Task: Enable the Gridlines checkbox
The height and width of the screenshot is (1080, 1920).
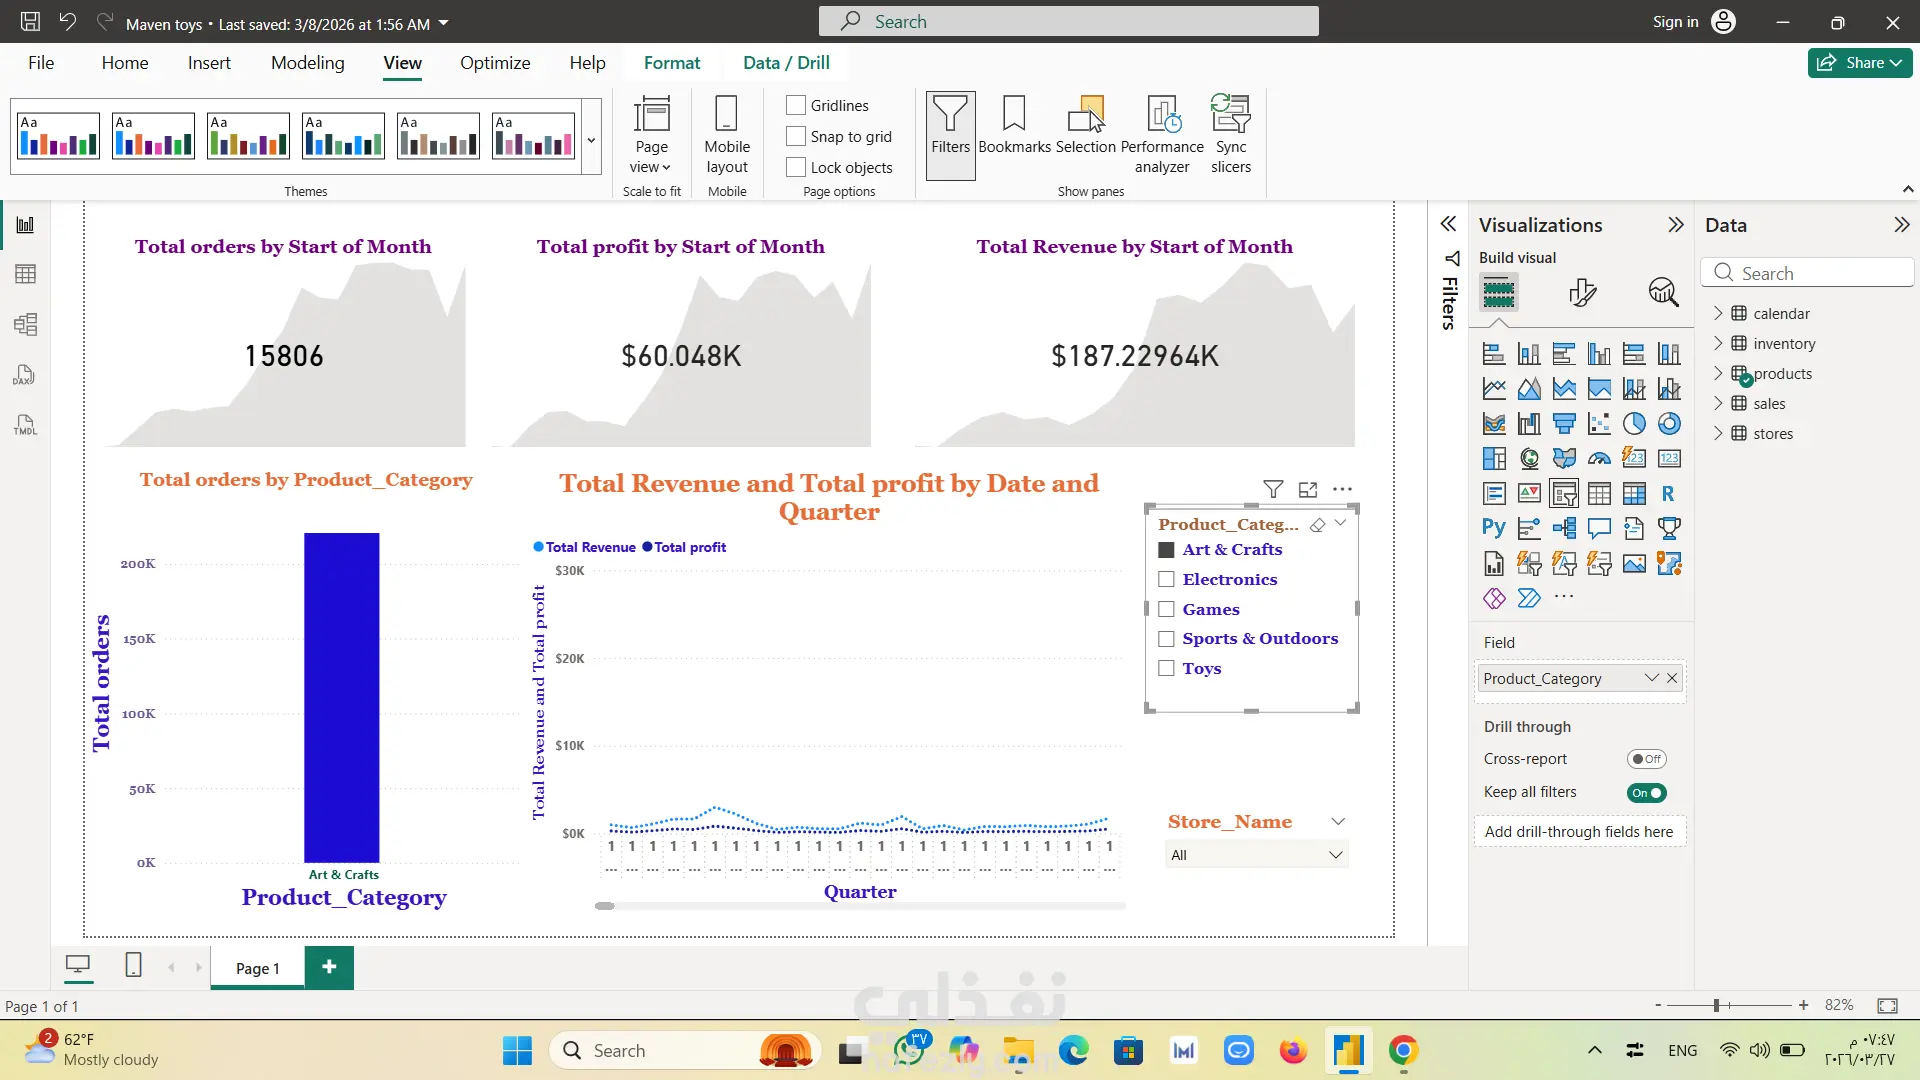Action: coord(796,105)
